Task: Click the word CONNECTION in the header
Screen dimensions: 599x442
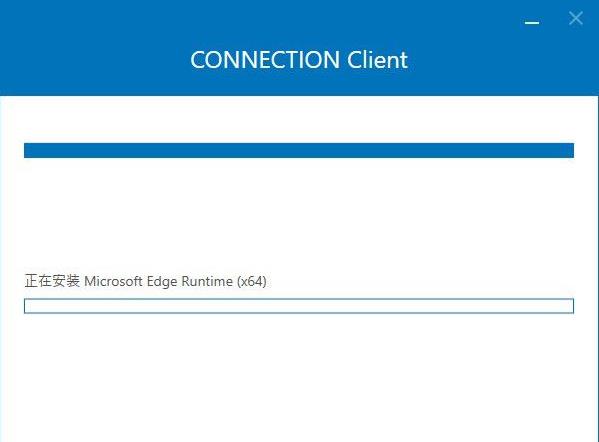Action: 265,60
